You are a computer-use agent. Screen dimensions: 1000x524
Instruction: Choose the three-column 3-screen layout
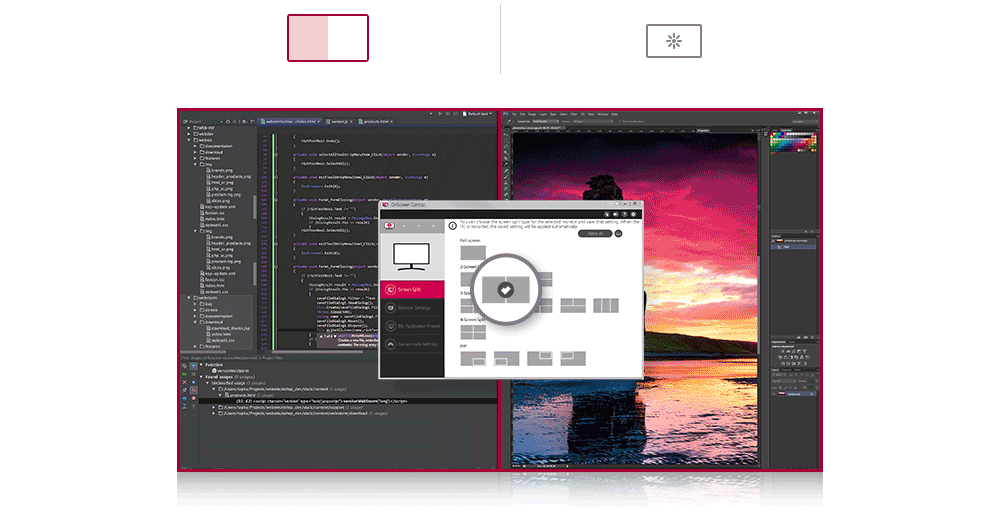[x=606, y=305]
